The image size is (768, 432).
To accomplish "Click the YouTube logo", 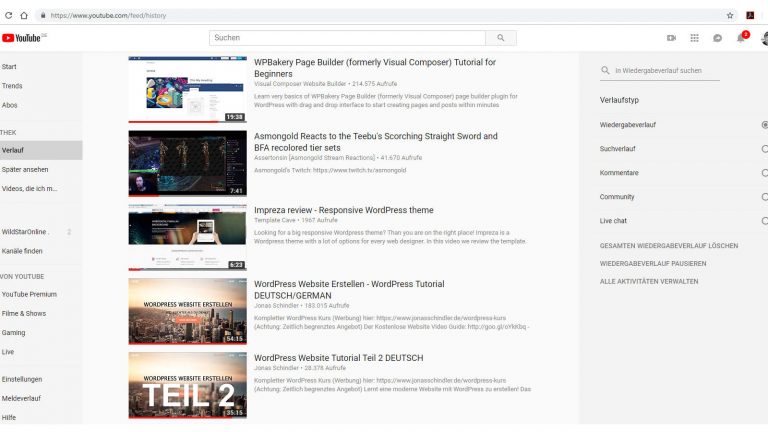I will [22, 38].
